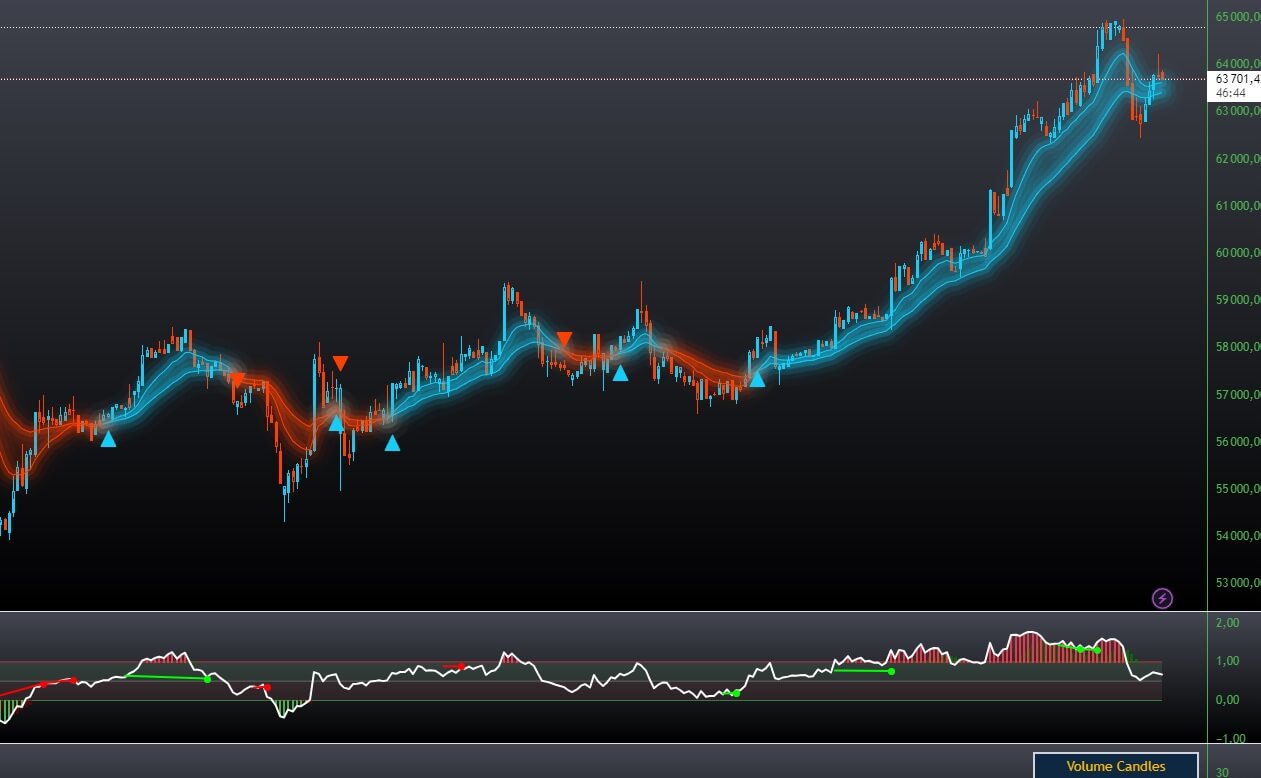This screenshot has width=1261, height=778.
Task: Click the 59 000,0 price axis label
Action: click(1238, 300)
